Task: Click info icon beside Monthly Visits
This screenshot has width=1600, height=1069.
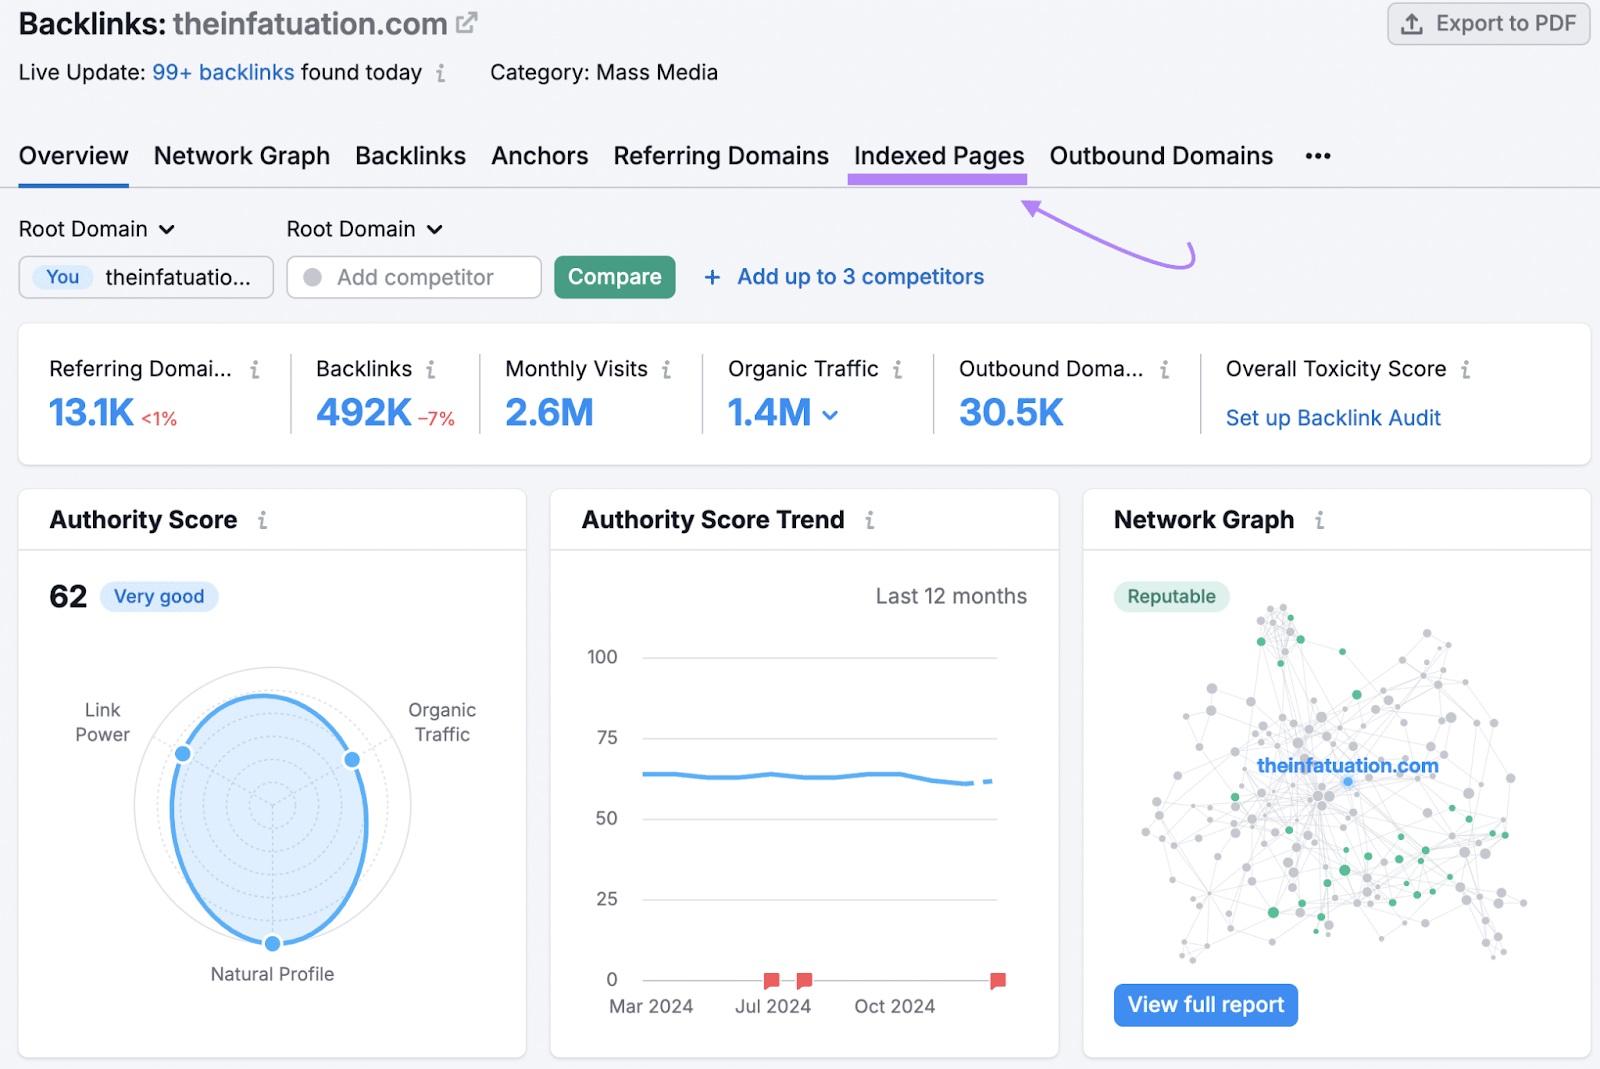Action: (666, 370)
